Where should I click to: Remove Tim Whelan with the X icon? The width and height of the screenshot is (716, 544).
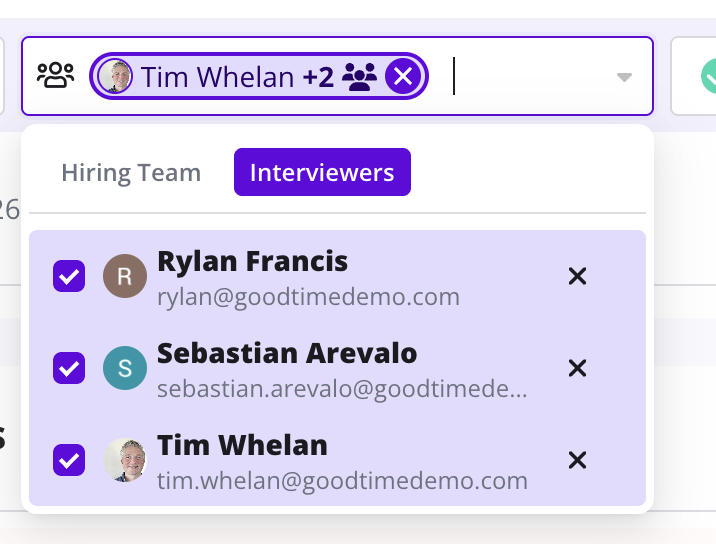point(577,460)
